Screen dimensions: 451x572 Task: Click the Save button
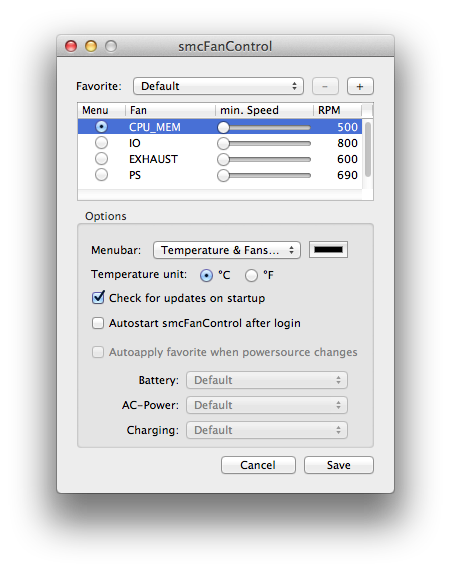pyautogui.click(x=339, y=465)
